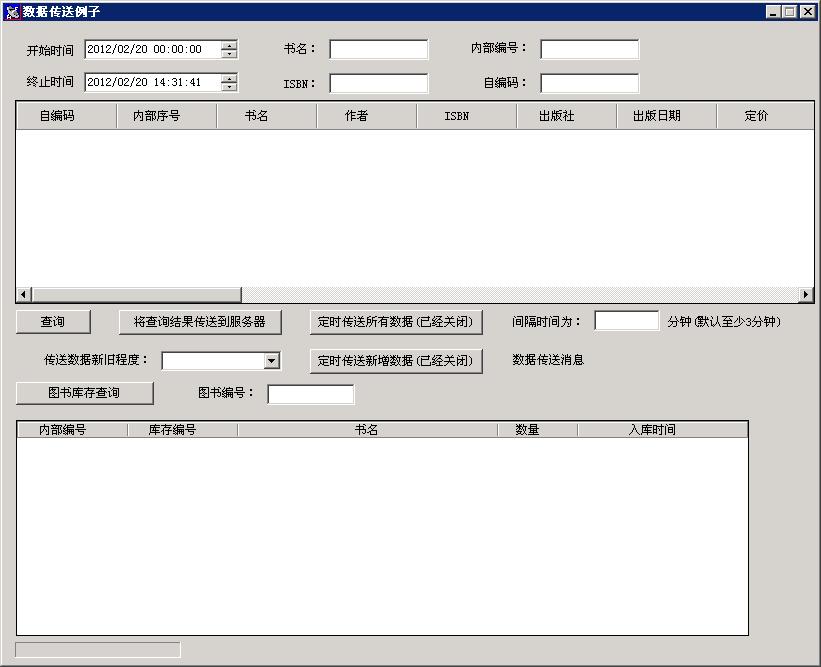The height and width of the screenshot is (667, 821).
Task: Focus the 书名 input field
Action: pos(378,50)
